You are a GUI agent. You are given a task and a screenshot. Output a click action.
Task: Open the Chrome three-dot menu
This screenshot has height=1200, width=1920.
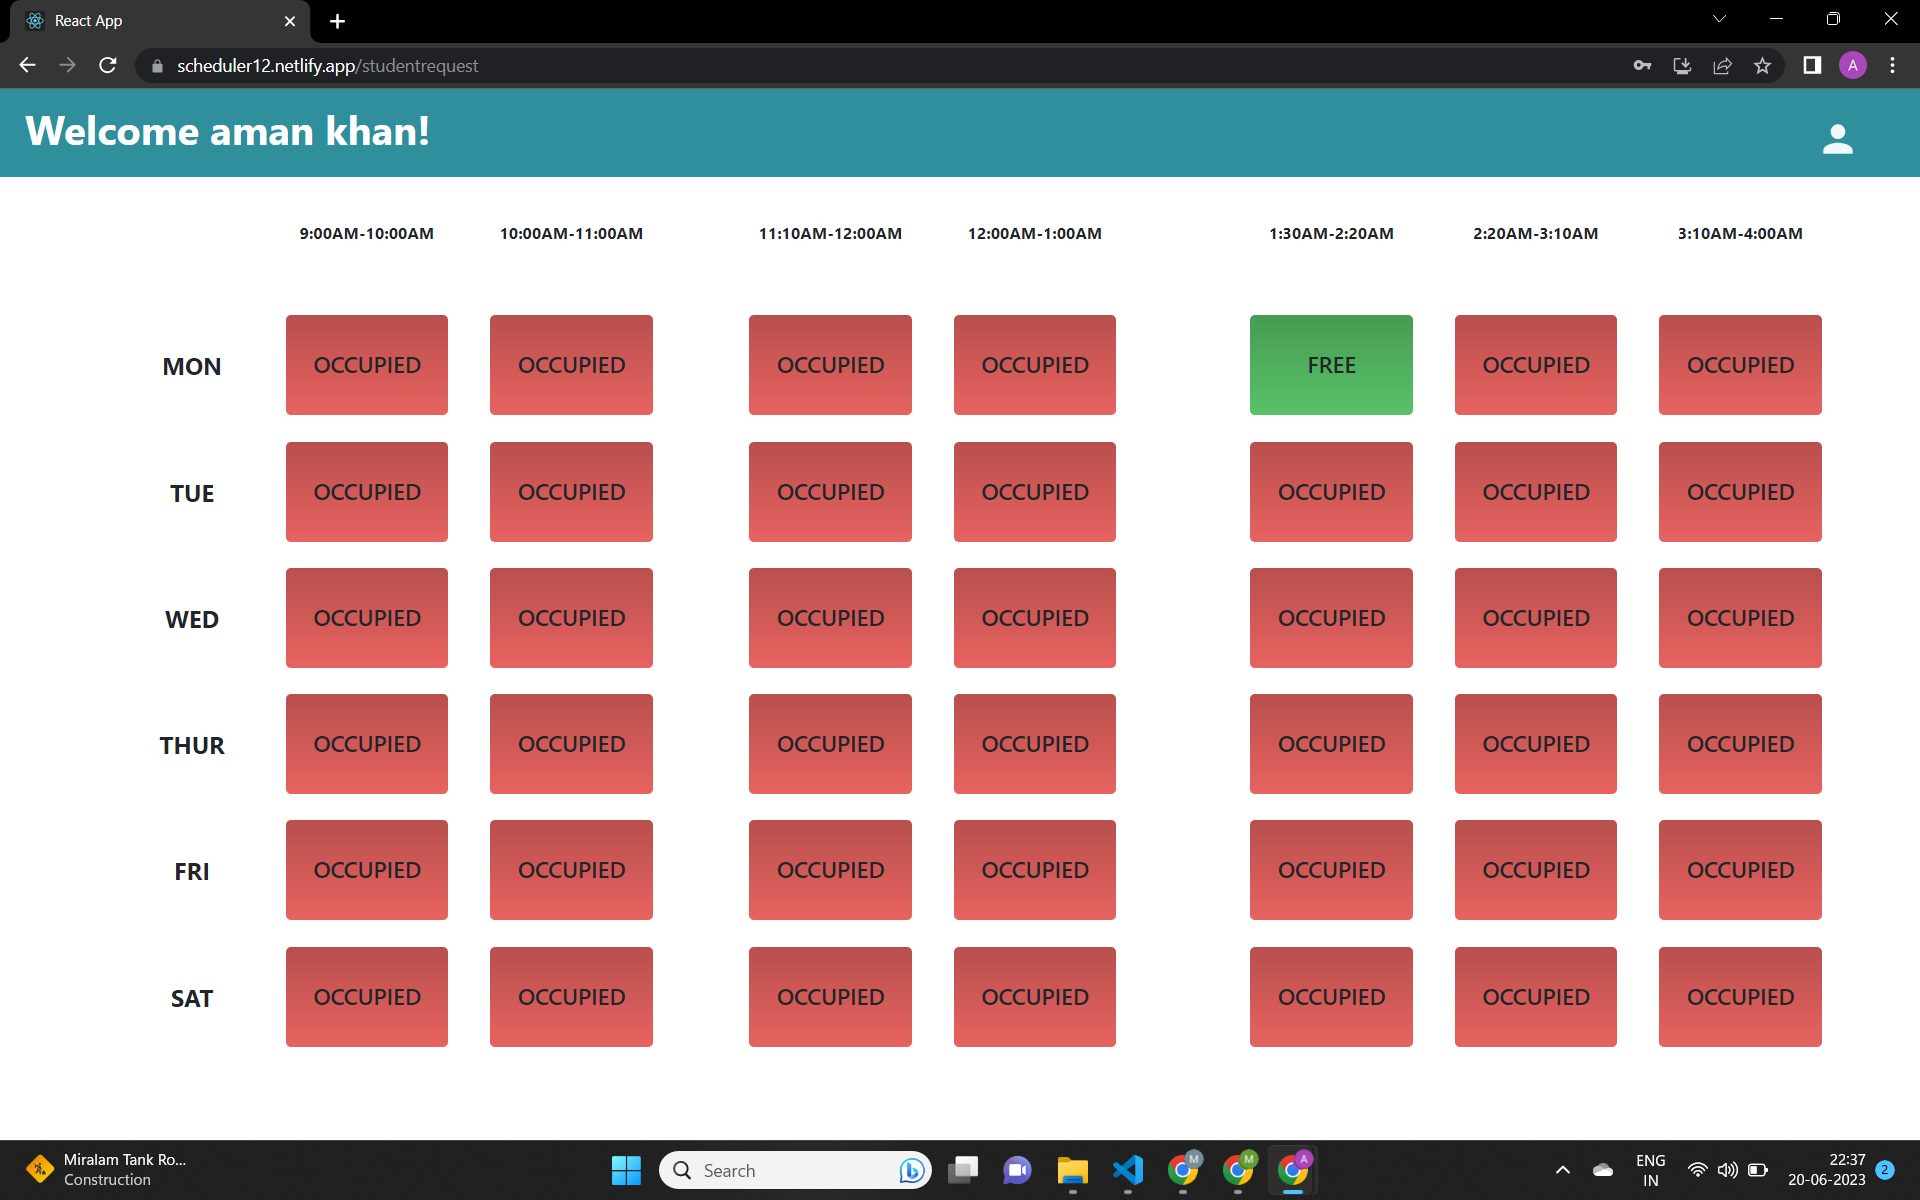(1892, 66)
